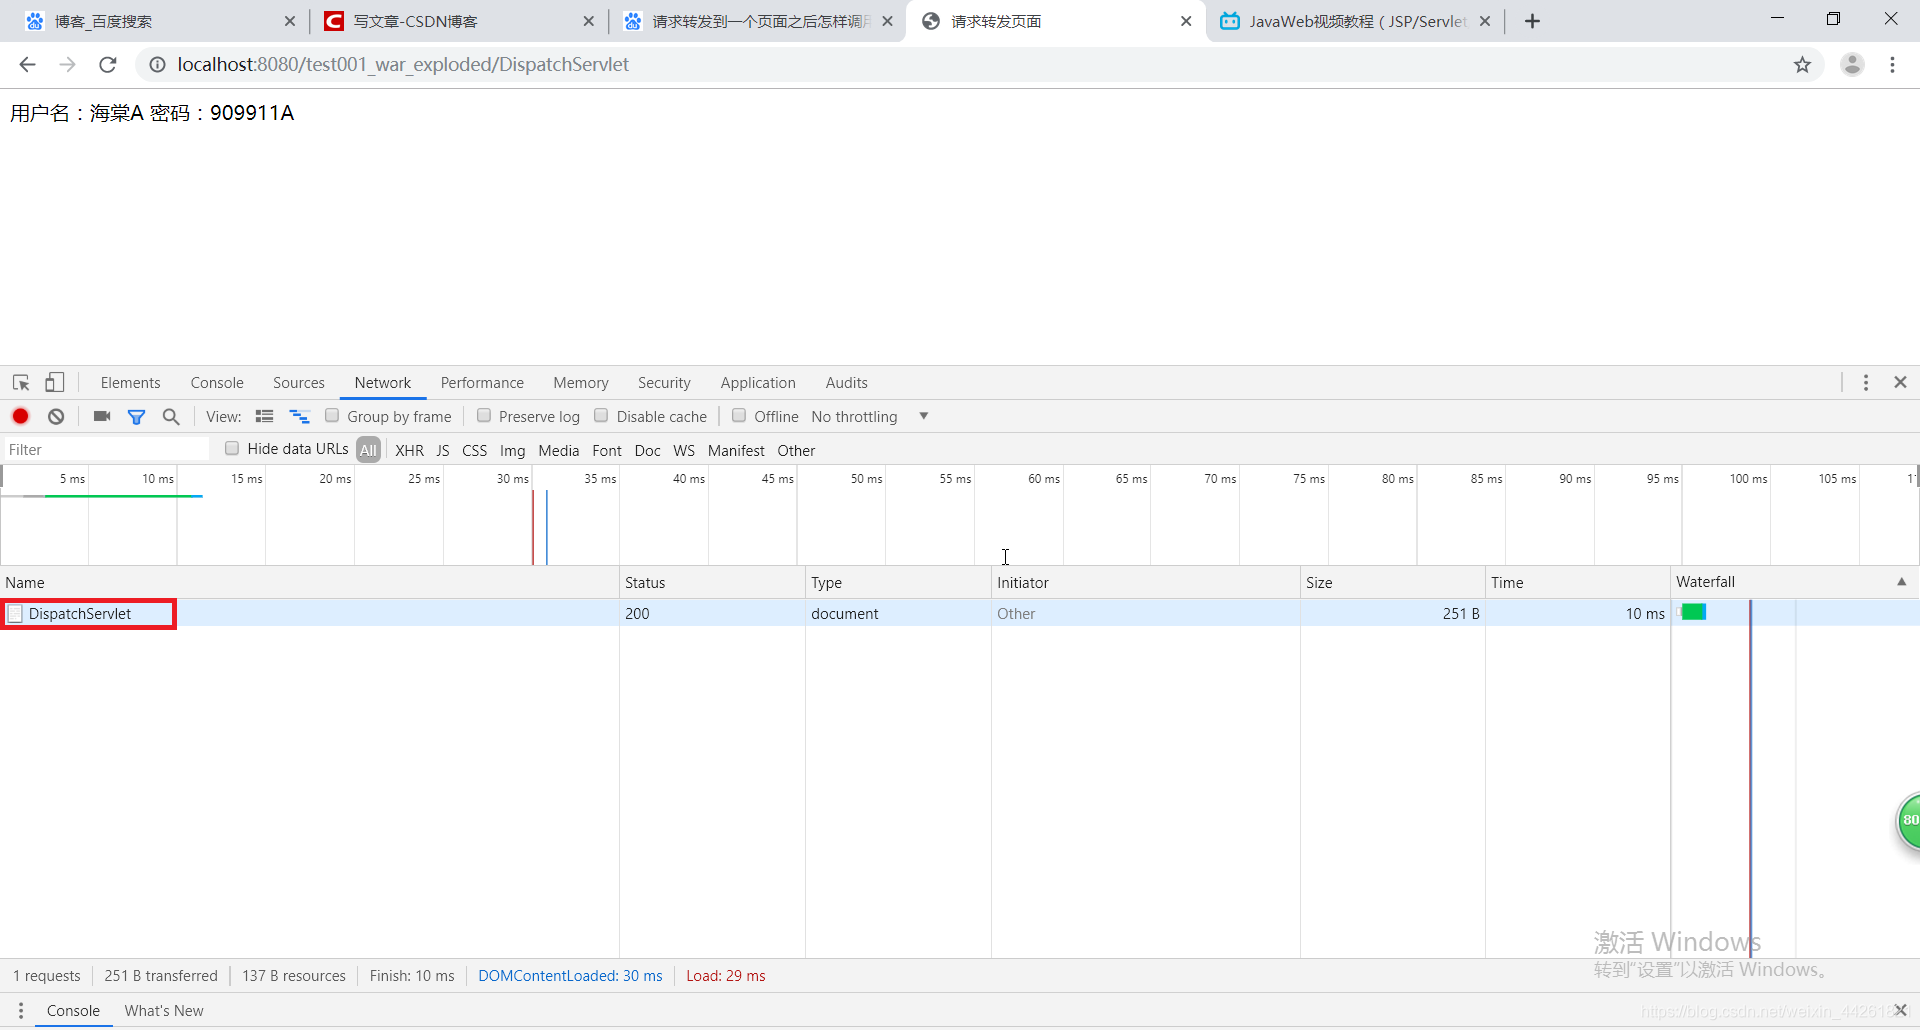The width and height of the screenshot is (1920, 1030).
Task: Filter requests by JS
Action: point(443,451)
